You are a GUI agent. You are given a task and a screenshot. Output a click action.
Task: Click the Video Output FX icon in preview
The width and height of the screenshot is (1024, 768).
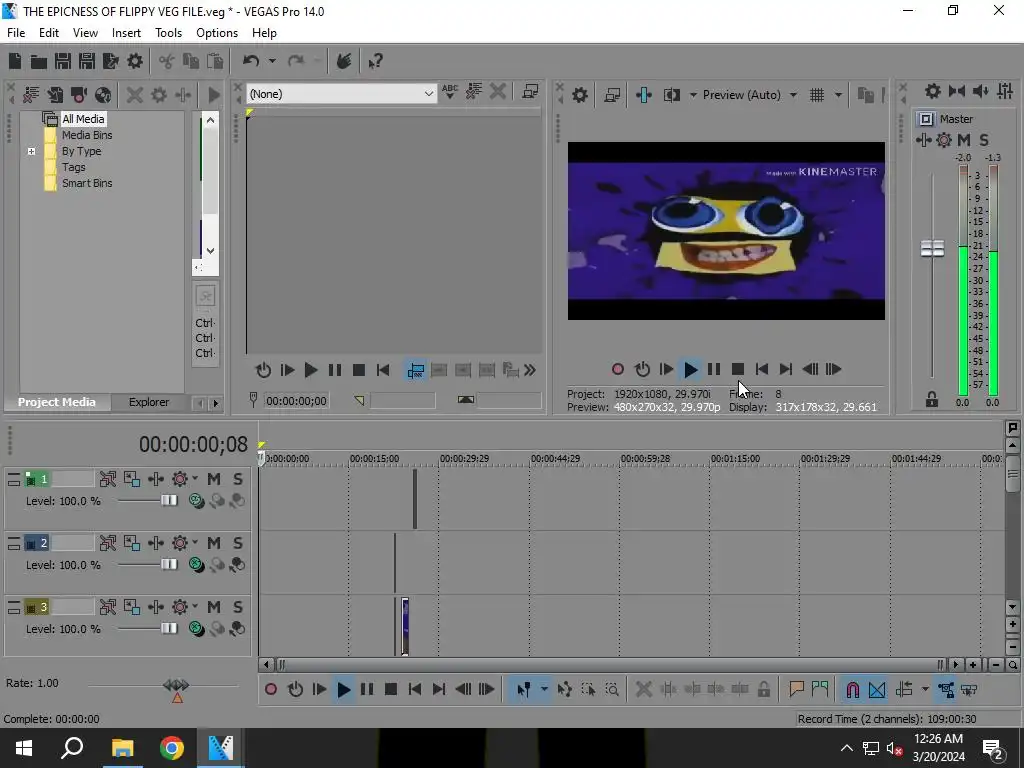pyautogui.click(x=644, y=95)
